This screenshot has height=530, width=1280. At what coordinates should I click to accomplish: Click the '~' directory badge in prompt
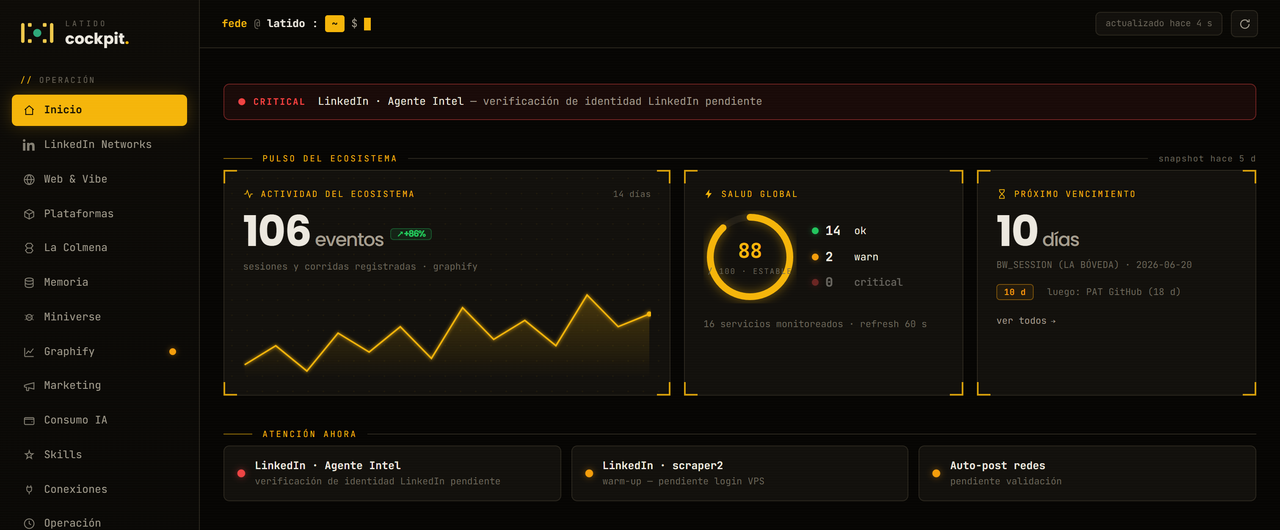coord(335,24)
